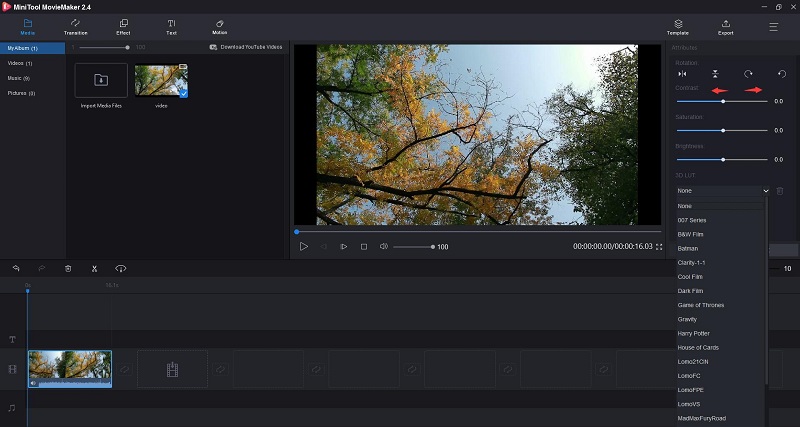
Task: Flip the clip horizontally
Action: [x=682, y=74]
